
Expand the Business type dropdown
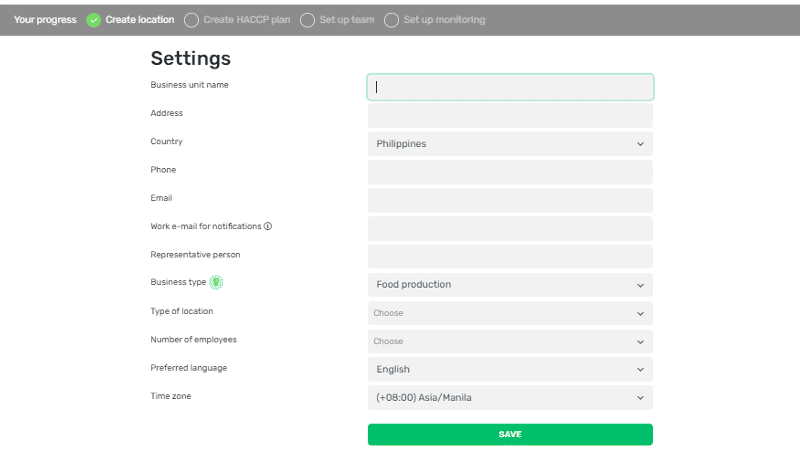pyautogui.click(x=510, y=285)
